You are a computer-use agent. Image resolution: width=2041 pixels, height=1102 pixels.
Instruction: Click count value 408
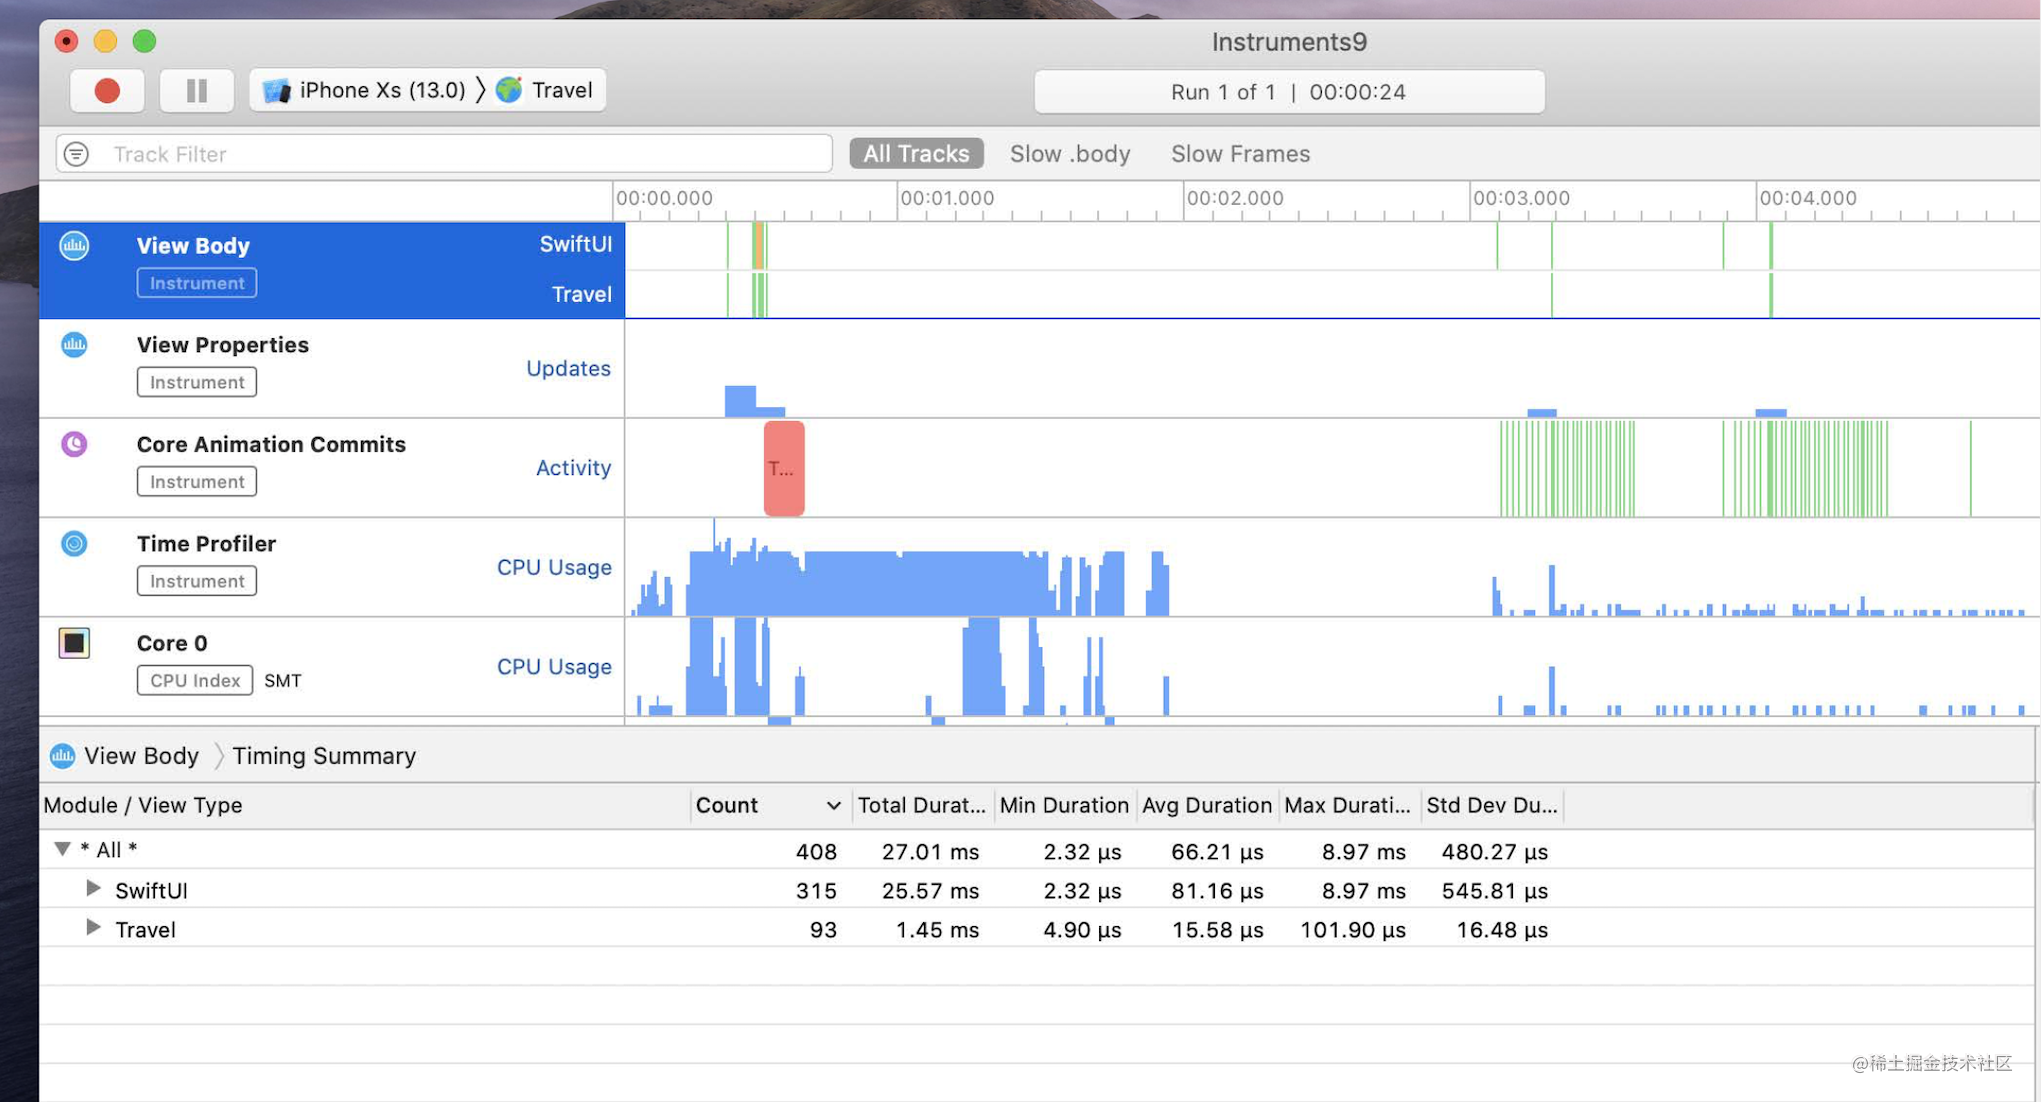pyautogui.click(x=816, y=851)
